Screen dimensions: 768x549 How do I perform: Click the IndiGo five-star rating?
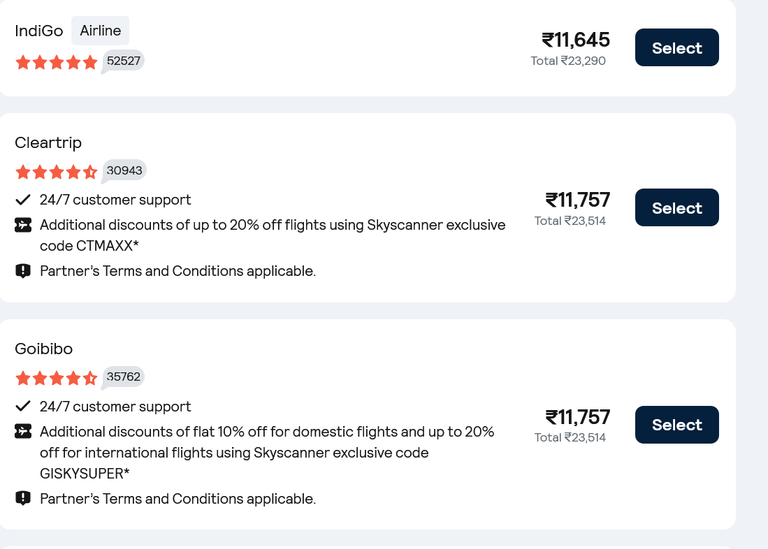56,62
